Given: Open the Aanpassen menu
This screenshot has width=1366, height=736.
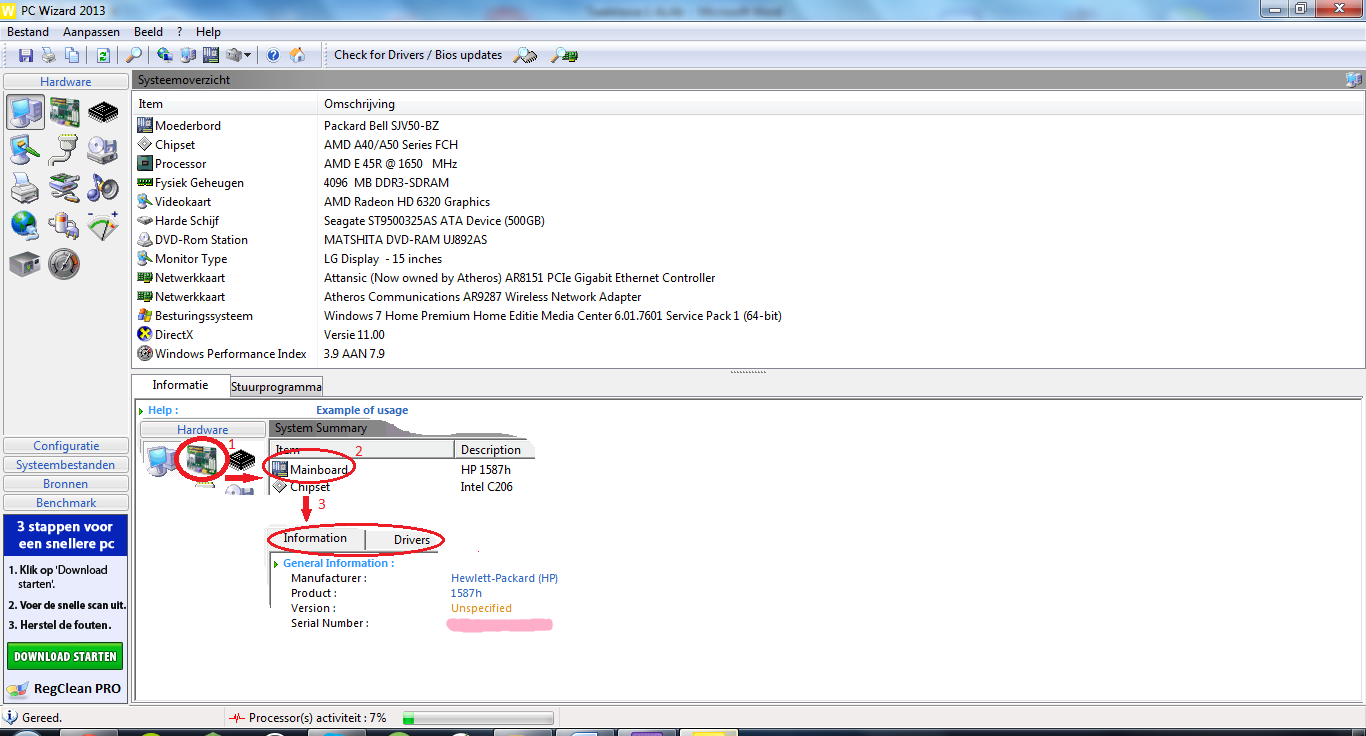Looking at the screenshot, I should click(91, 32).
